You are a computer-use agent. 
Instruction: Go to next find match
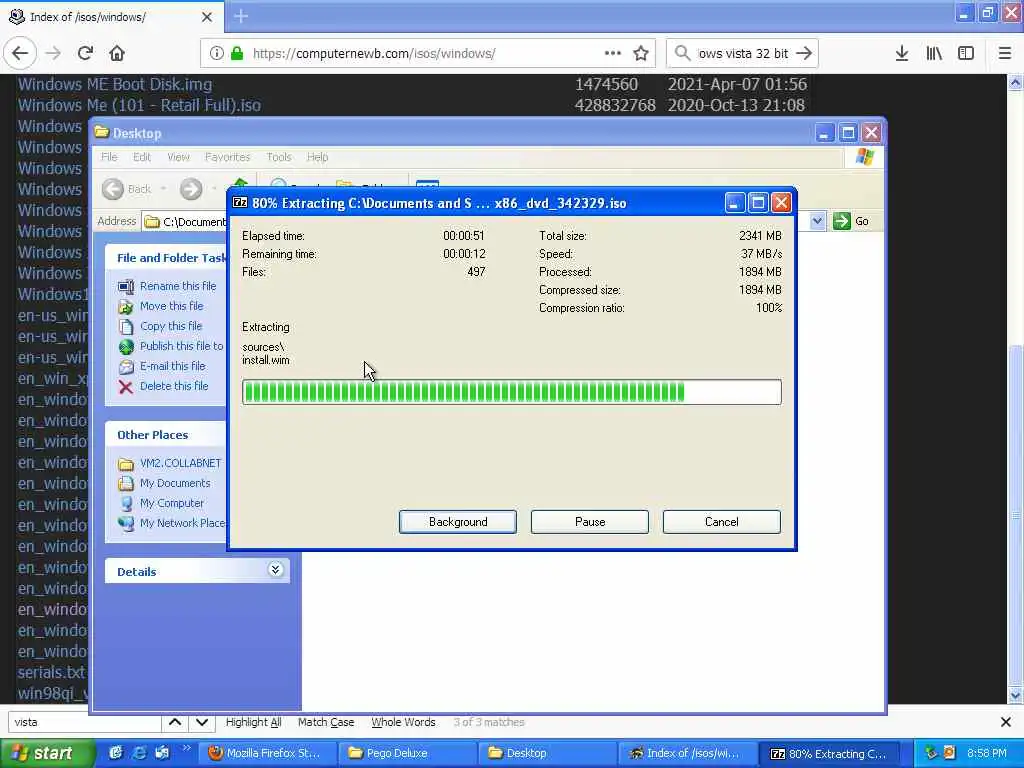[x=202, y=722]
